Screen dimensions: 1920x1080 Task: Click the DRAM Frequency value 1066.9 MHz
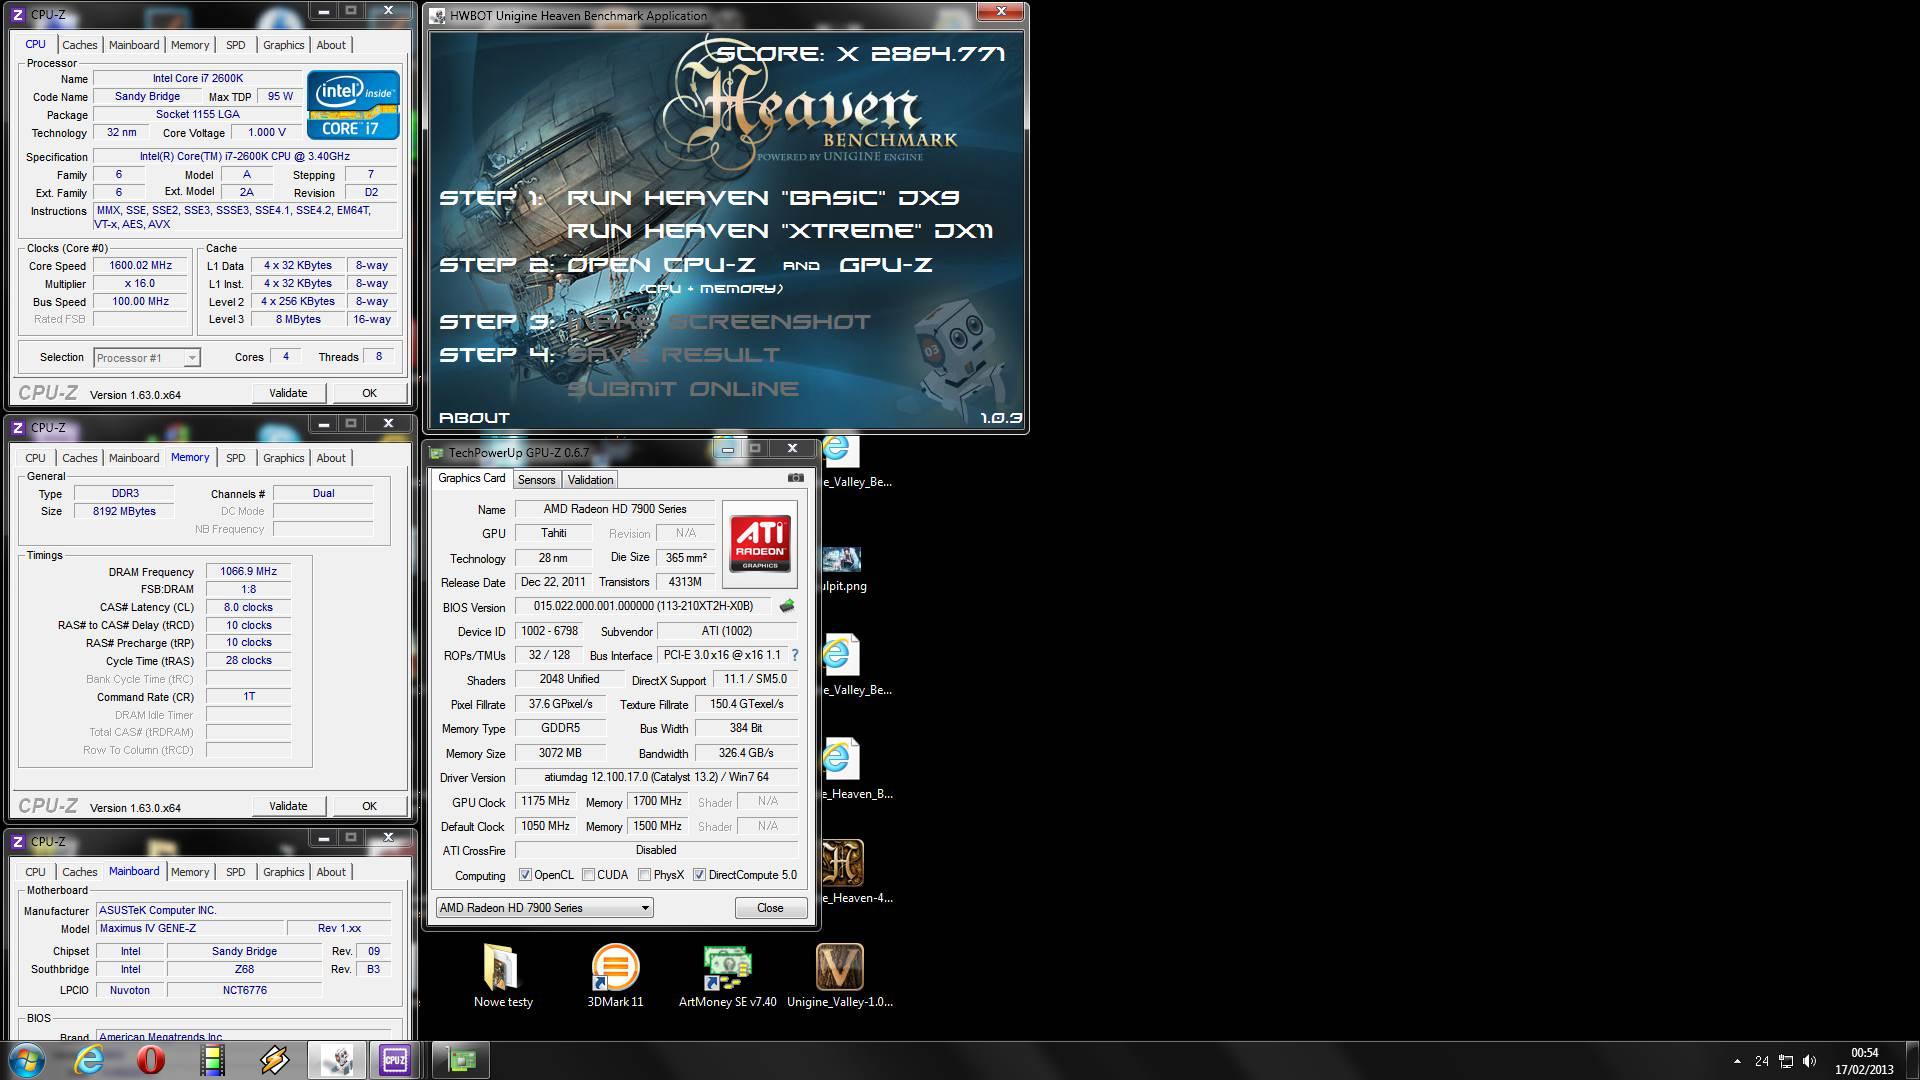(248, 571)
